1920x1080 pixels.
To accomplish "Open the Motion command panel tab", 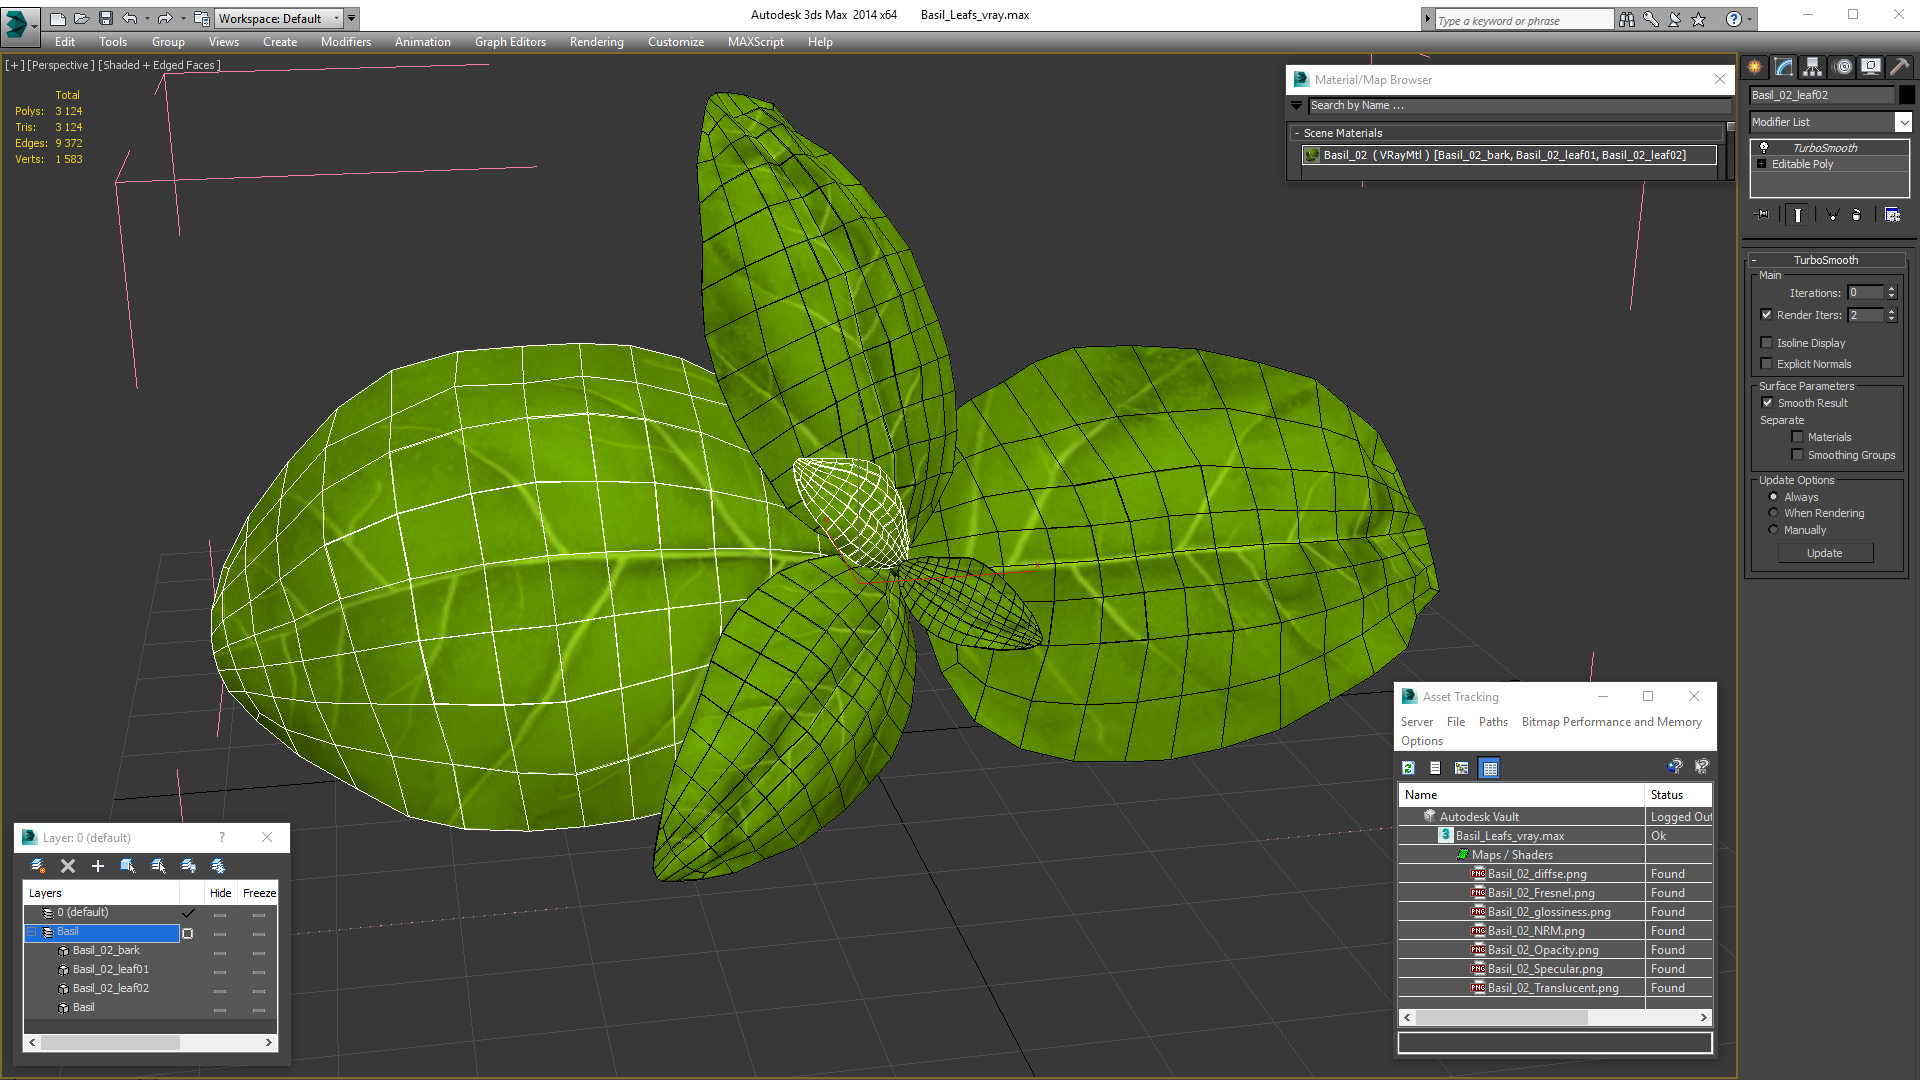I will pos(1842,67).
